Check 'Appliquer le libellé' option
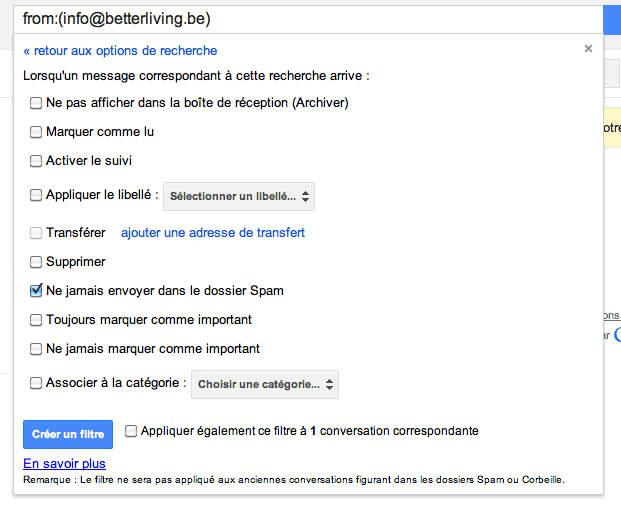 point(36,195)
